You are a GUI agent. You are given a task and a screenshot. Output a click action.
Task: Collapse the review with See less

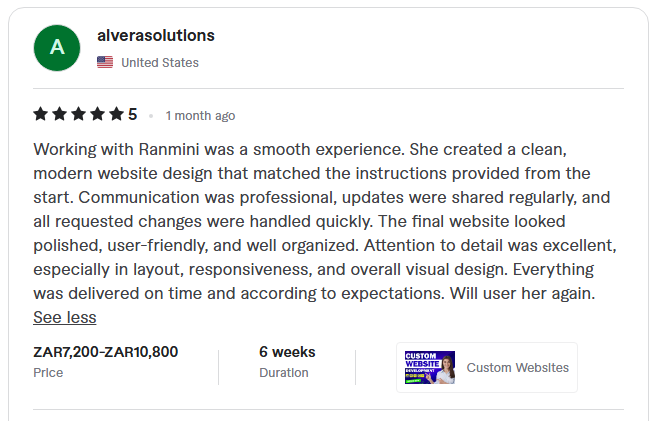coord(65,317)
